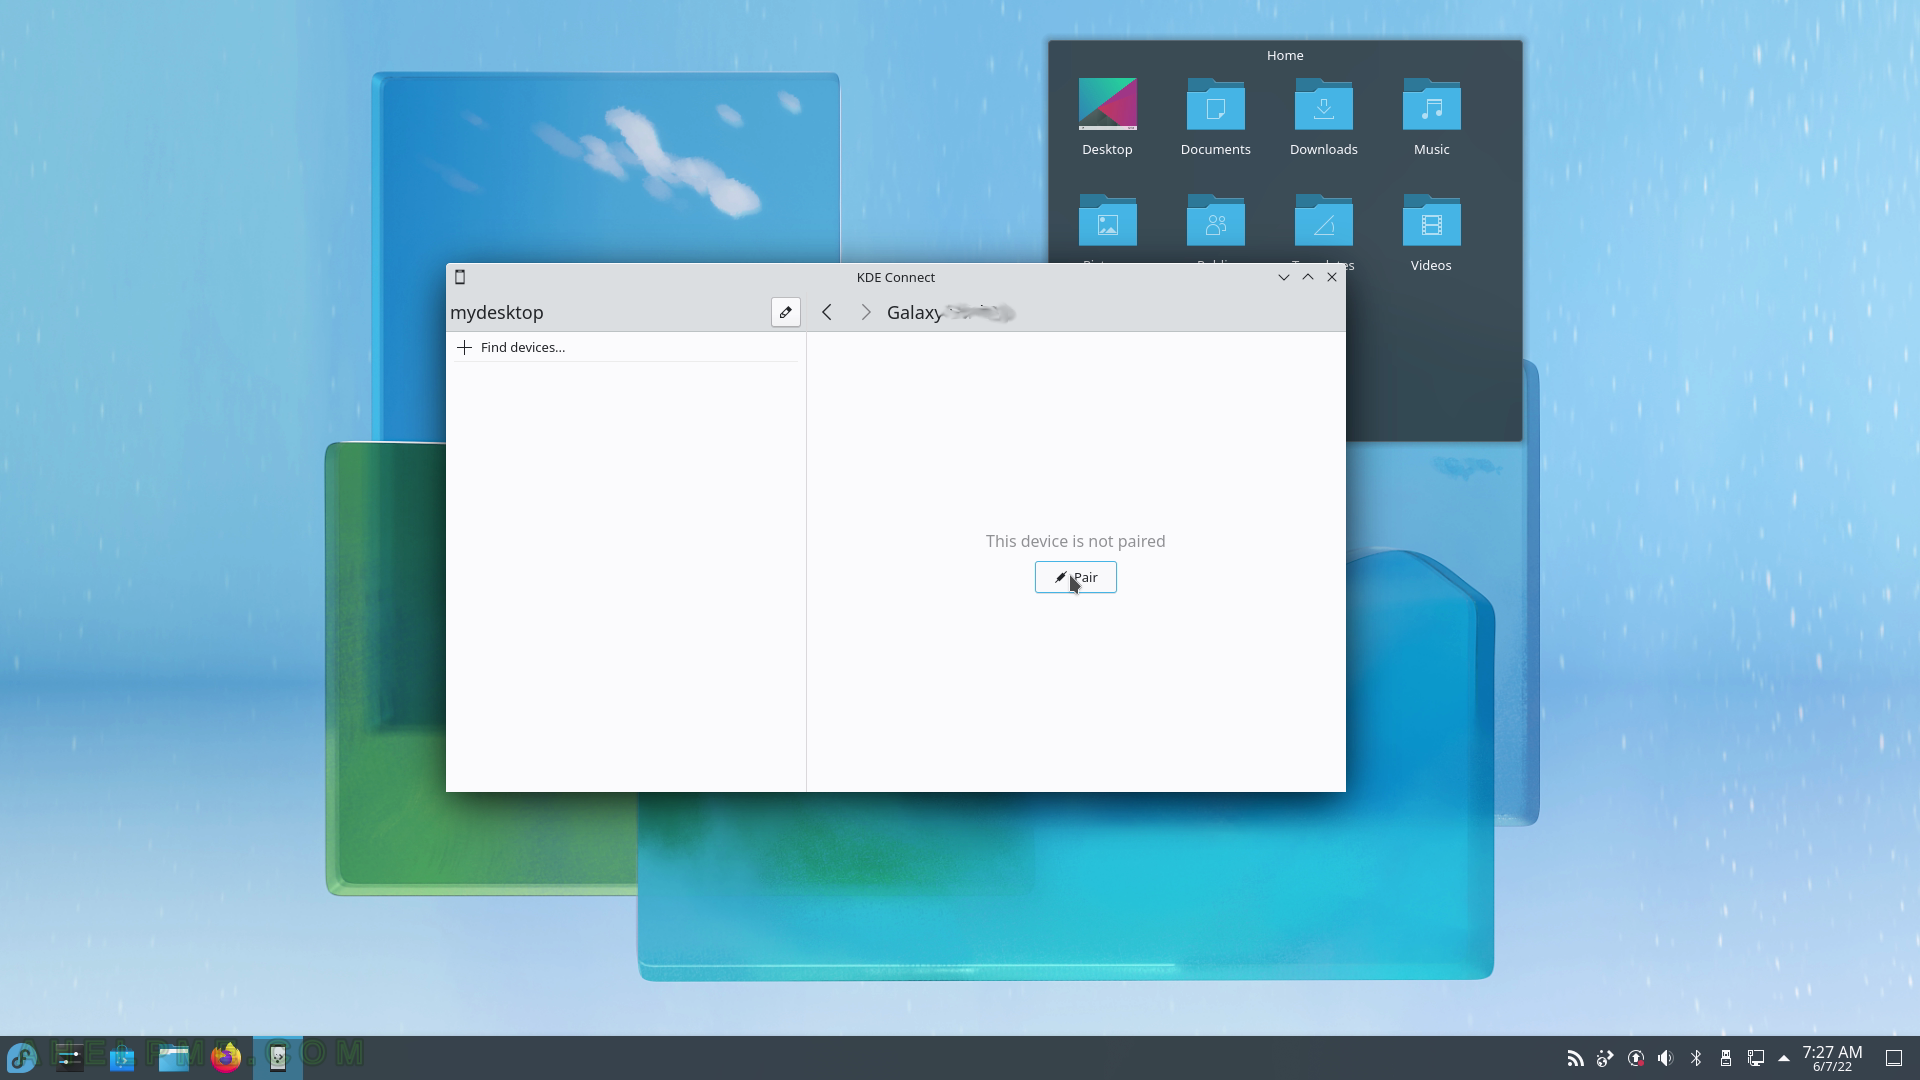Click the KDE Connect taskbar entry
This screenshot has width=1920, height=1080.
click(278, 1057)
